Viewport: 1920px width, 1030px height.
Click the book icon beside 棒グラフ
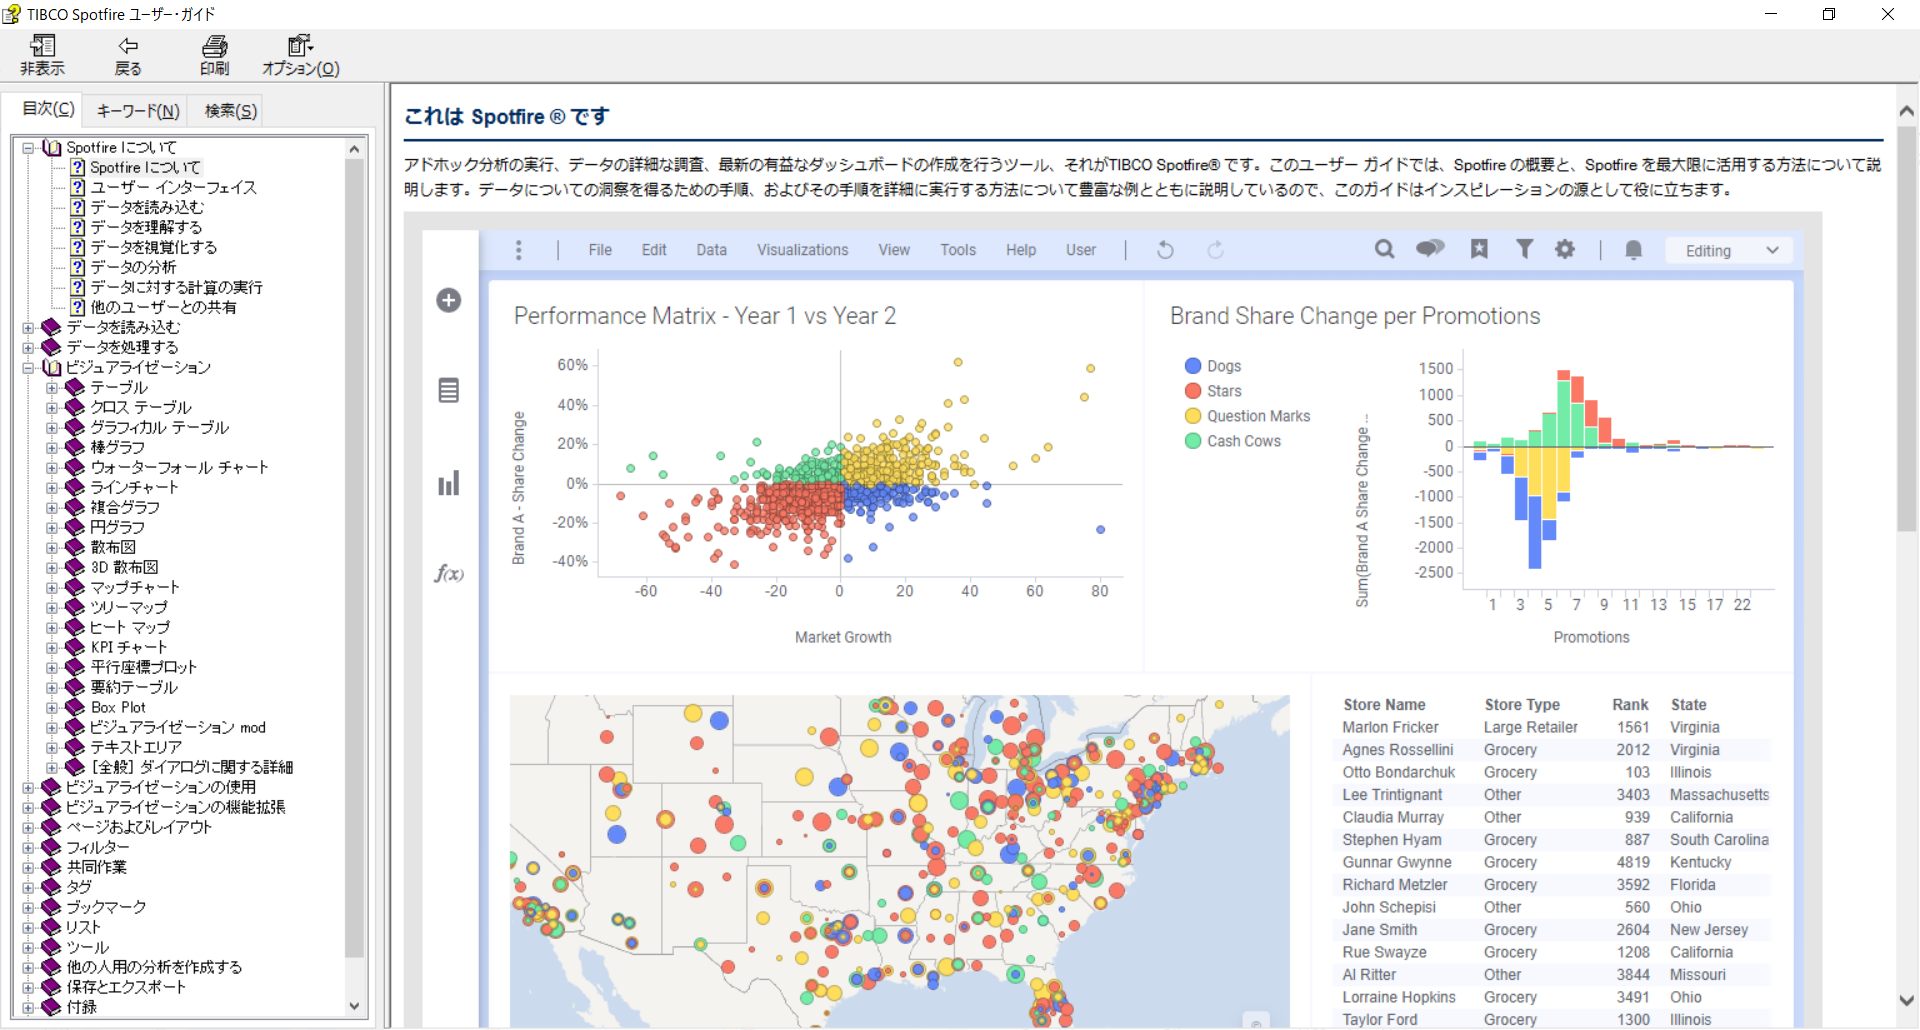click(75, 447)
